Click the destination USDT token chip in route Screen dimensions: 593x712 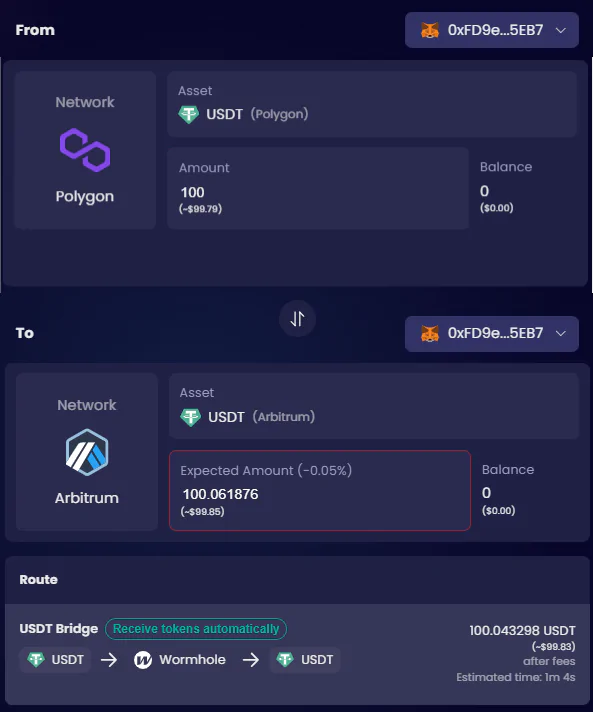coord(305,660)
